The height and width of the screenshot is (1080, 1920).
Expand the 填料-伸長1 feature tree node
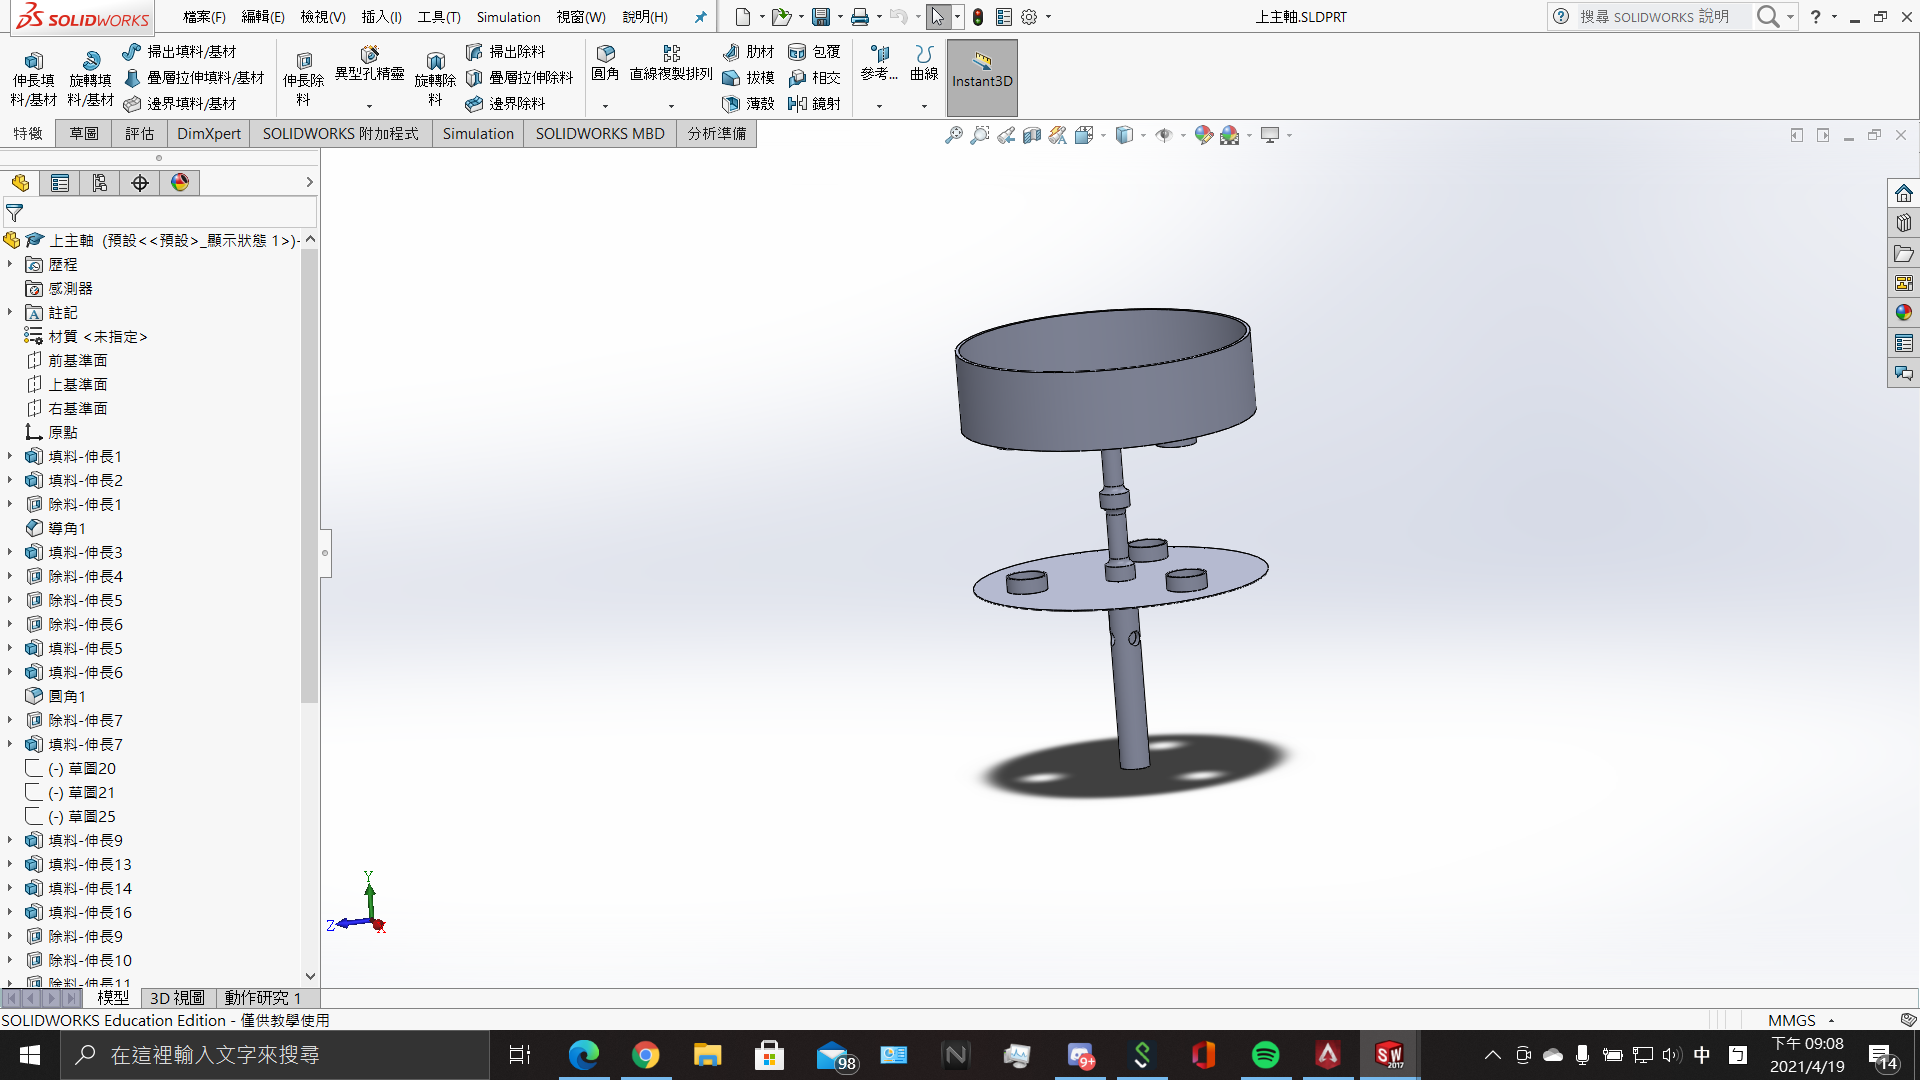click(10, 456)
